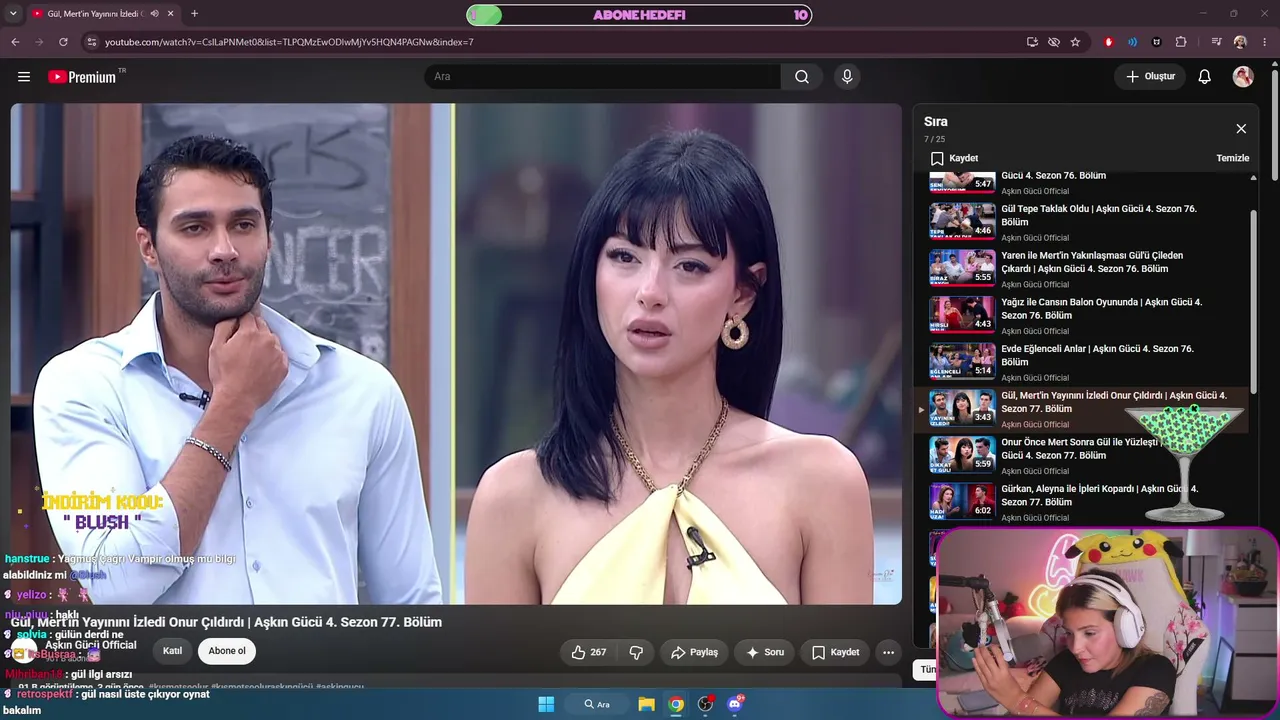The image size is (1280, 720).
Task: Clear the queue with Temizle
Action: click(x=1232, y=158)
